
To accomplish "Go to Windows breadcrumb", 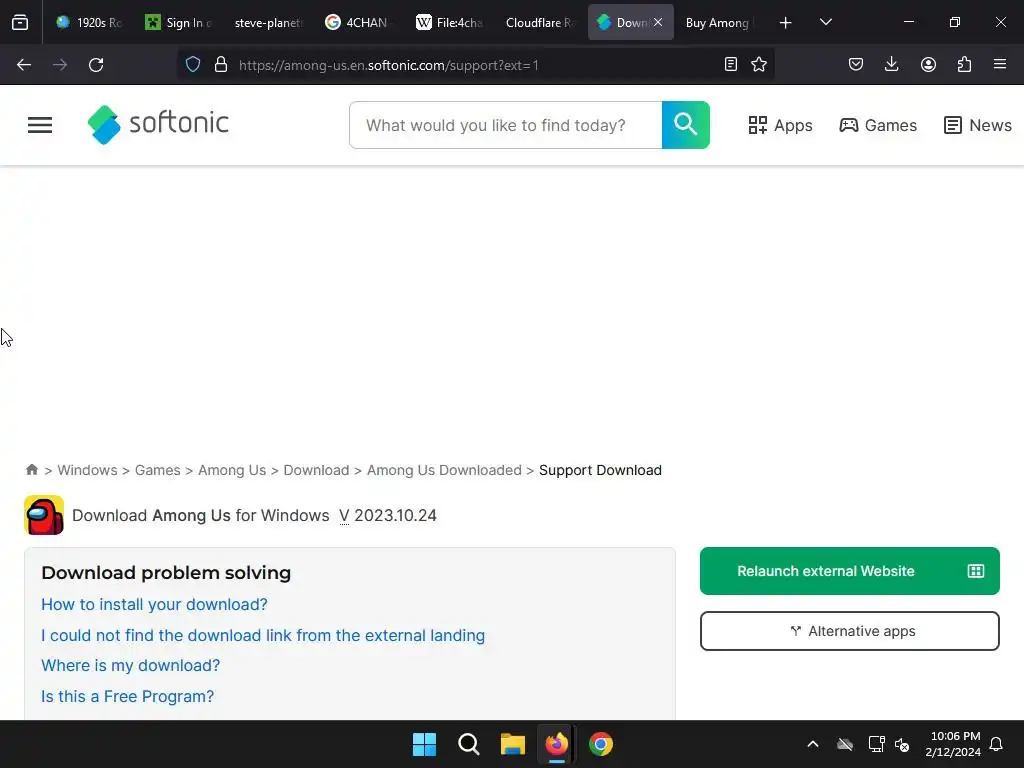I will 88,470.
